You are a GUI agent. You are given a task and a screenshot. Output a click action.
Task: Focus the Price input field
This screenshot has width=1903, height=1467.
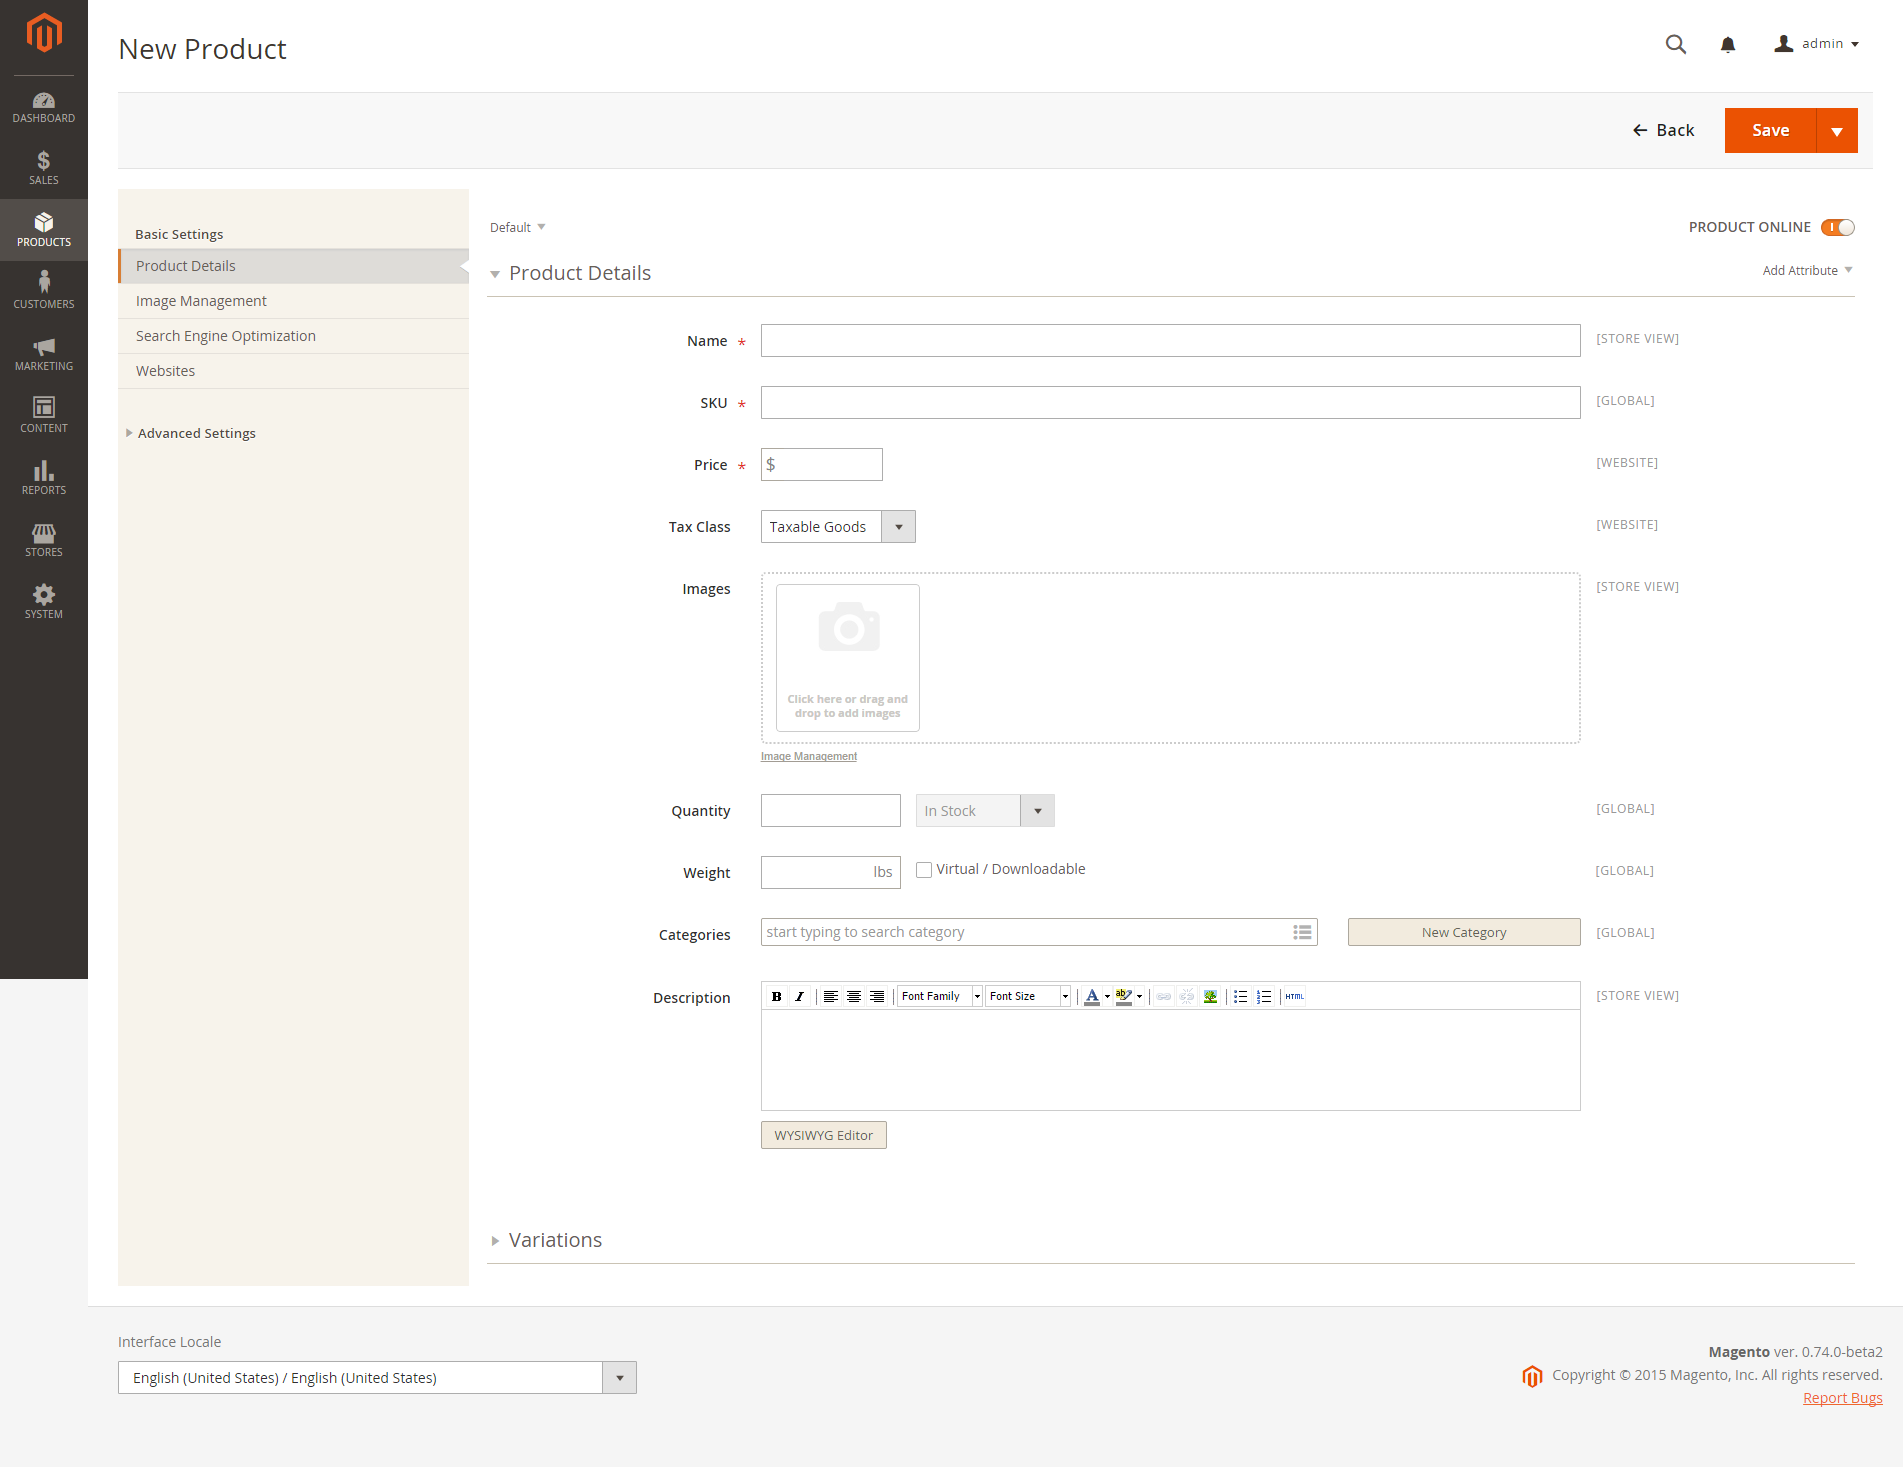822,465
